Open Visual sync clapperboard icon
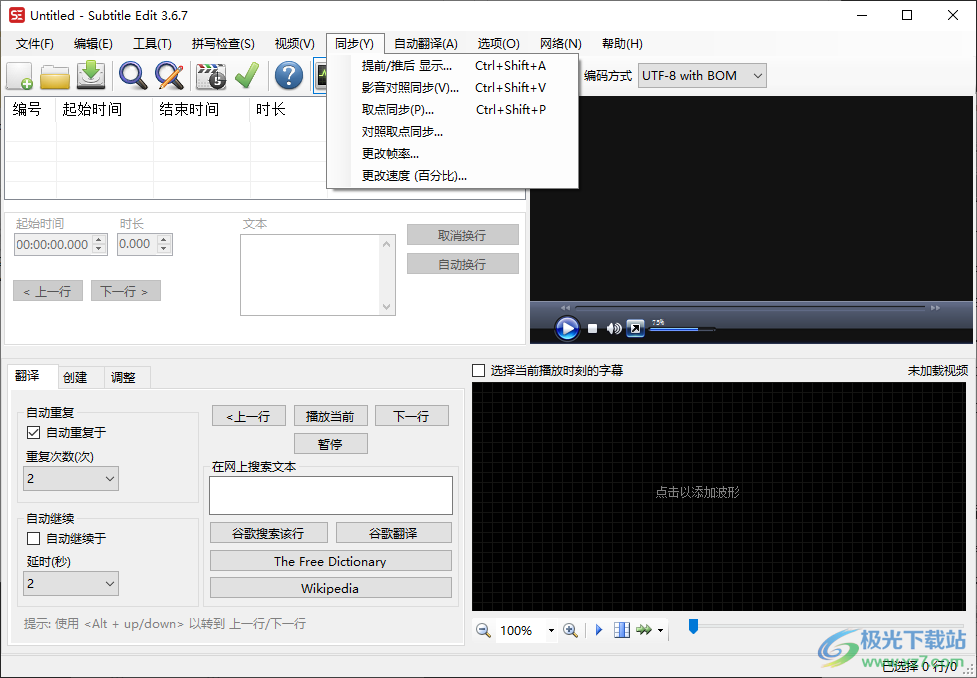The image size is (977, 678). tap(211, 76)
